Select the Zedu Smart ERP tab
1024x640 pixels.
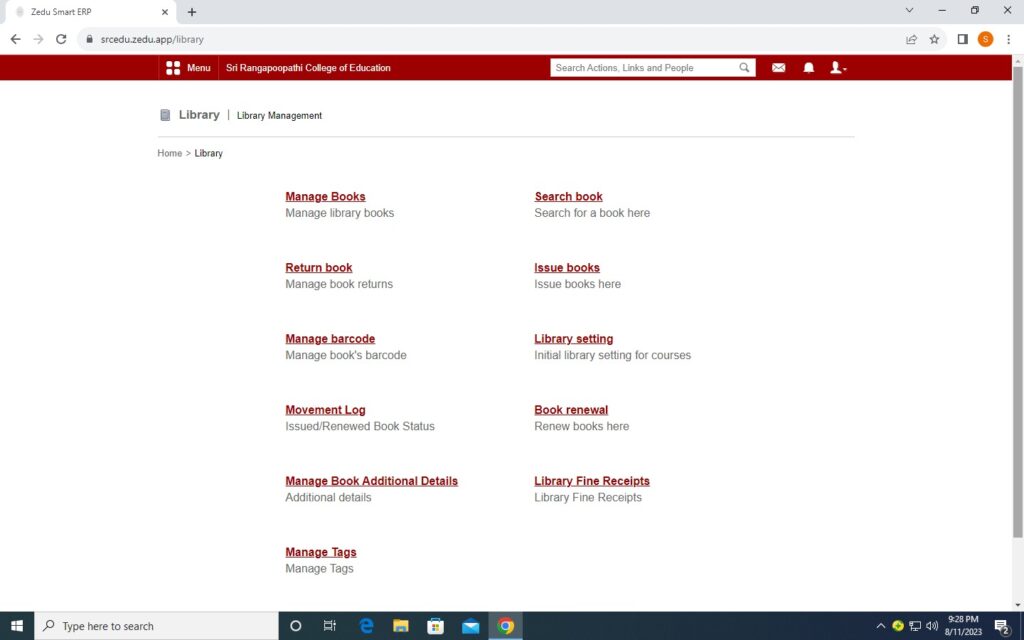pos(85,12)
